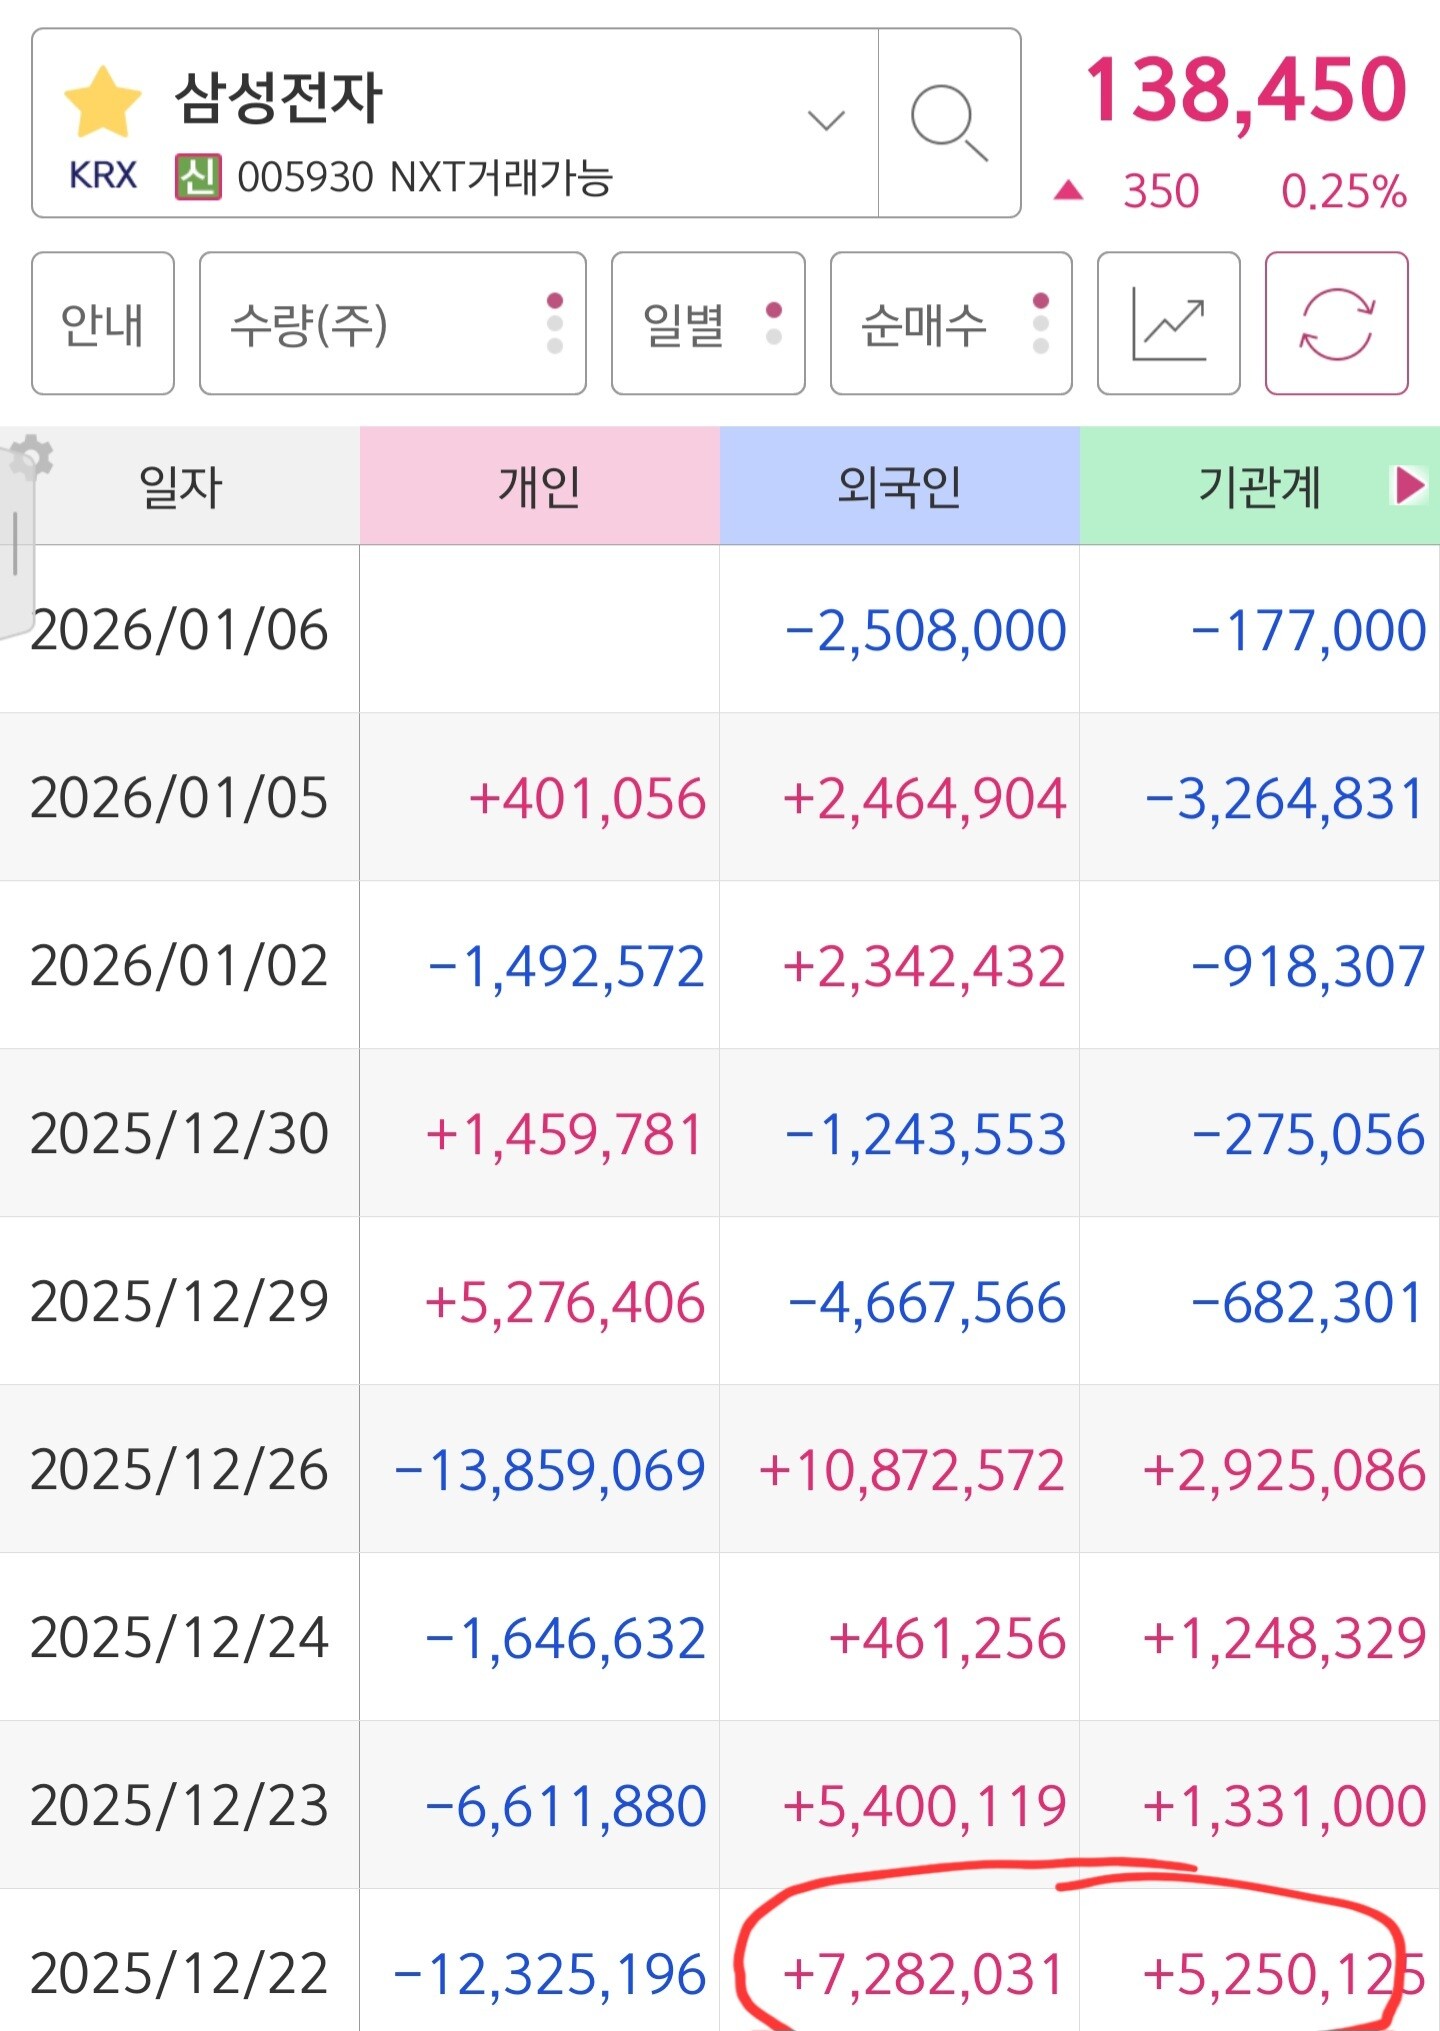The image size is (1440, 2031).
Task: Select the 기관계 column header
Action: (1260, 486)
